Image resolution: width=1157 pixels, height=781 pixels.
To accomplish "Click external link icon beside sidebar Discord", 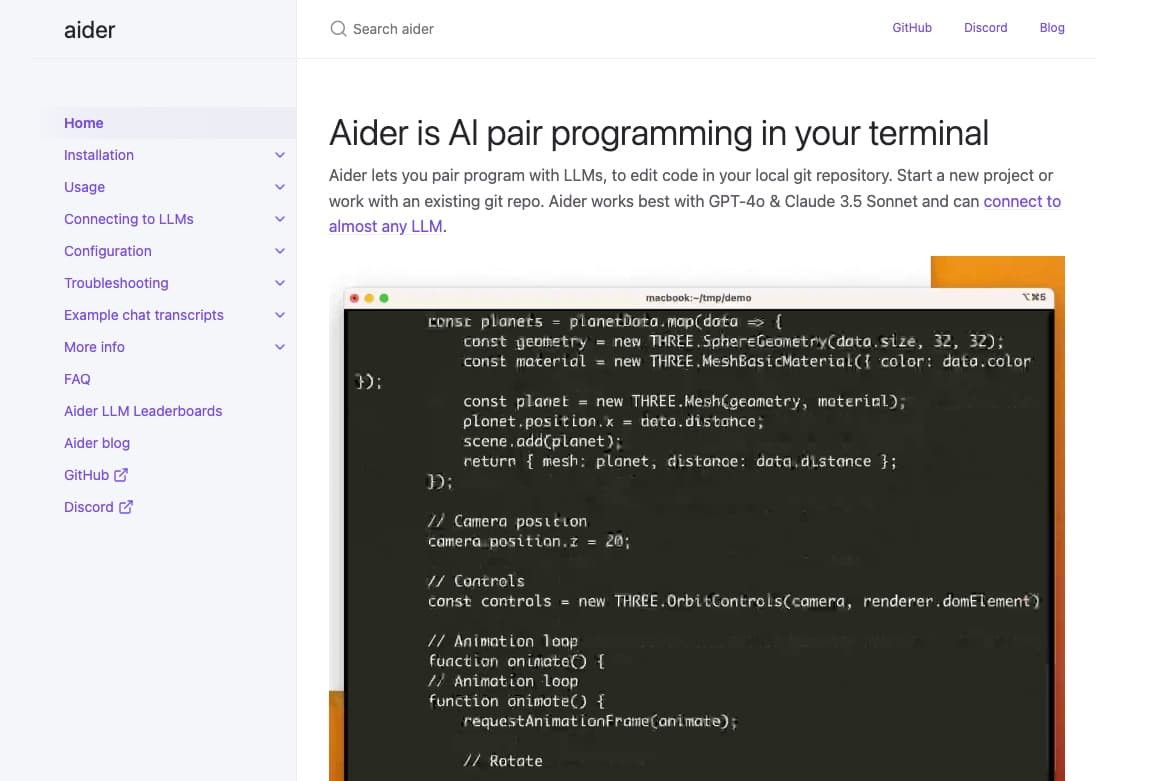I will click(126, 507).
